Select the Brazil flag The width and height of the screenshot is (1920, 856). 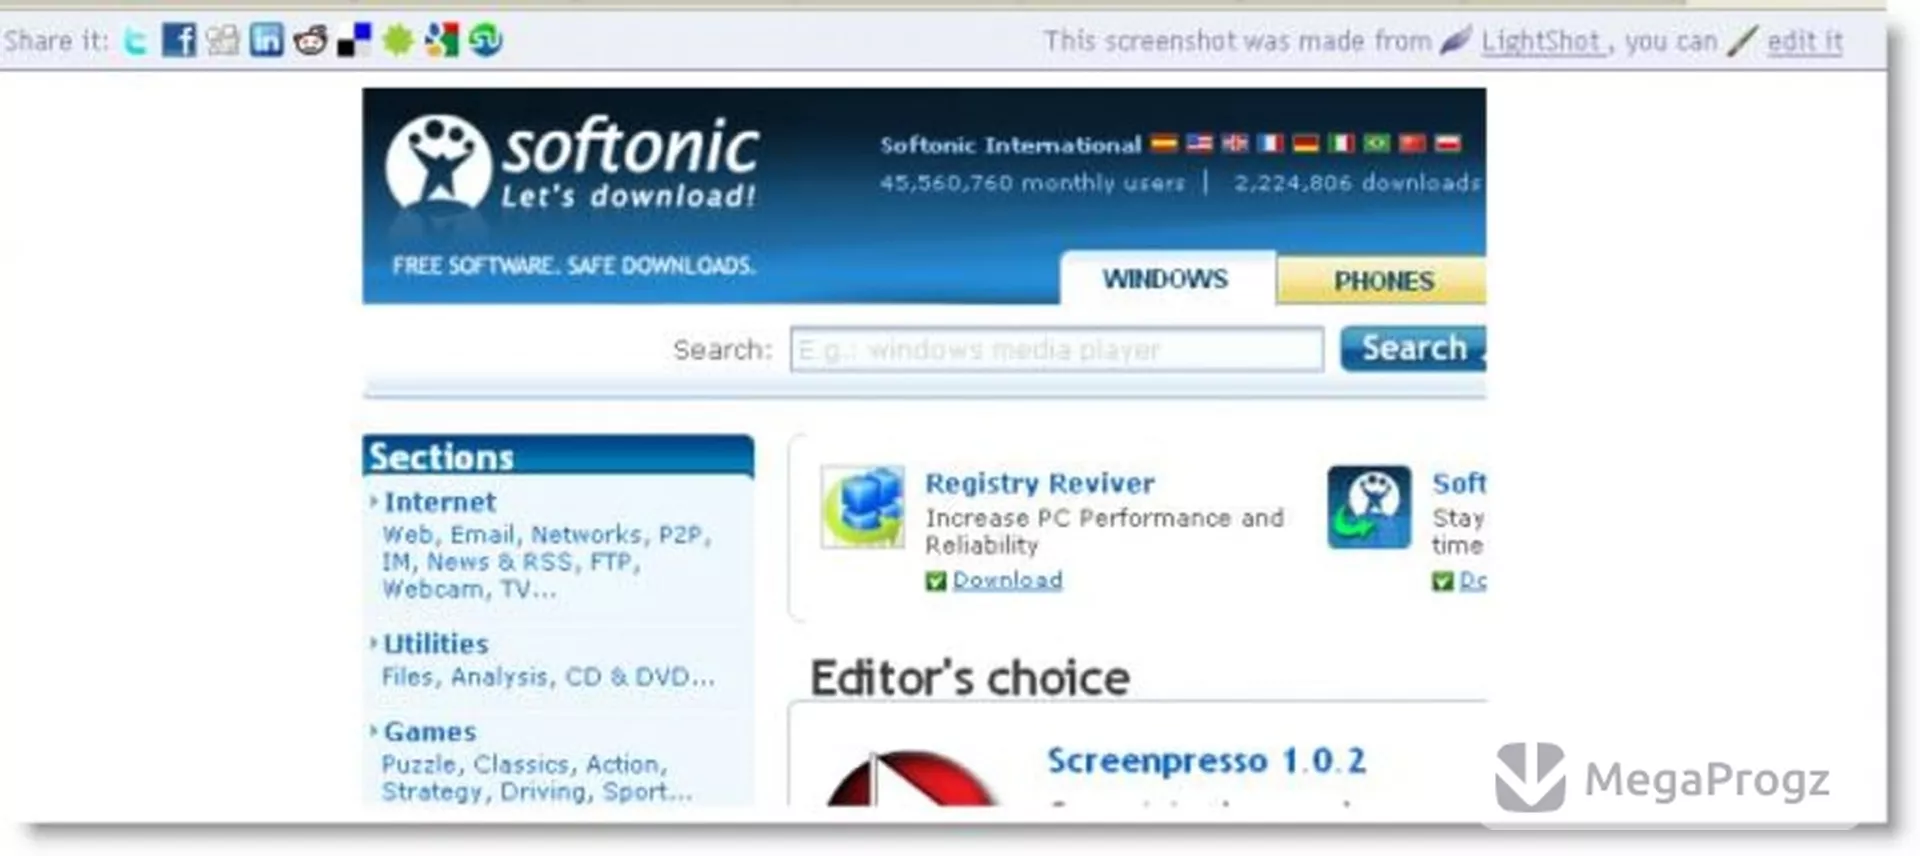pyautogui.click(x=1377, y=144)
